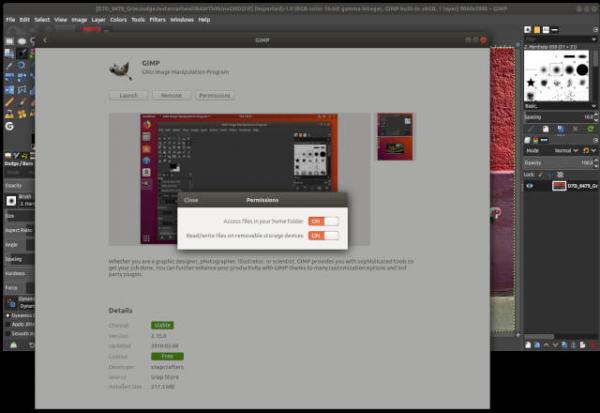Select the Pencil tool icon
Screen dimensions: 600x413
tap(9, 102)
